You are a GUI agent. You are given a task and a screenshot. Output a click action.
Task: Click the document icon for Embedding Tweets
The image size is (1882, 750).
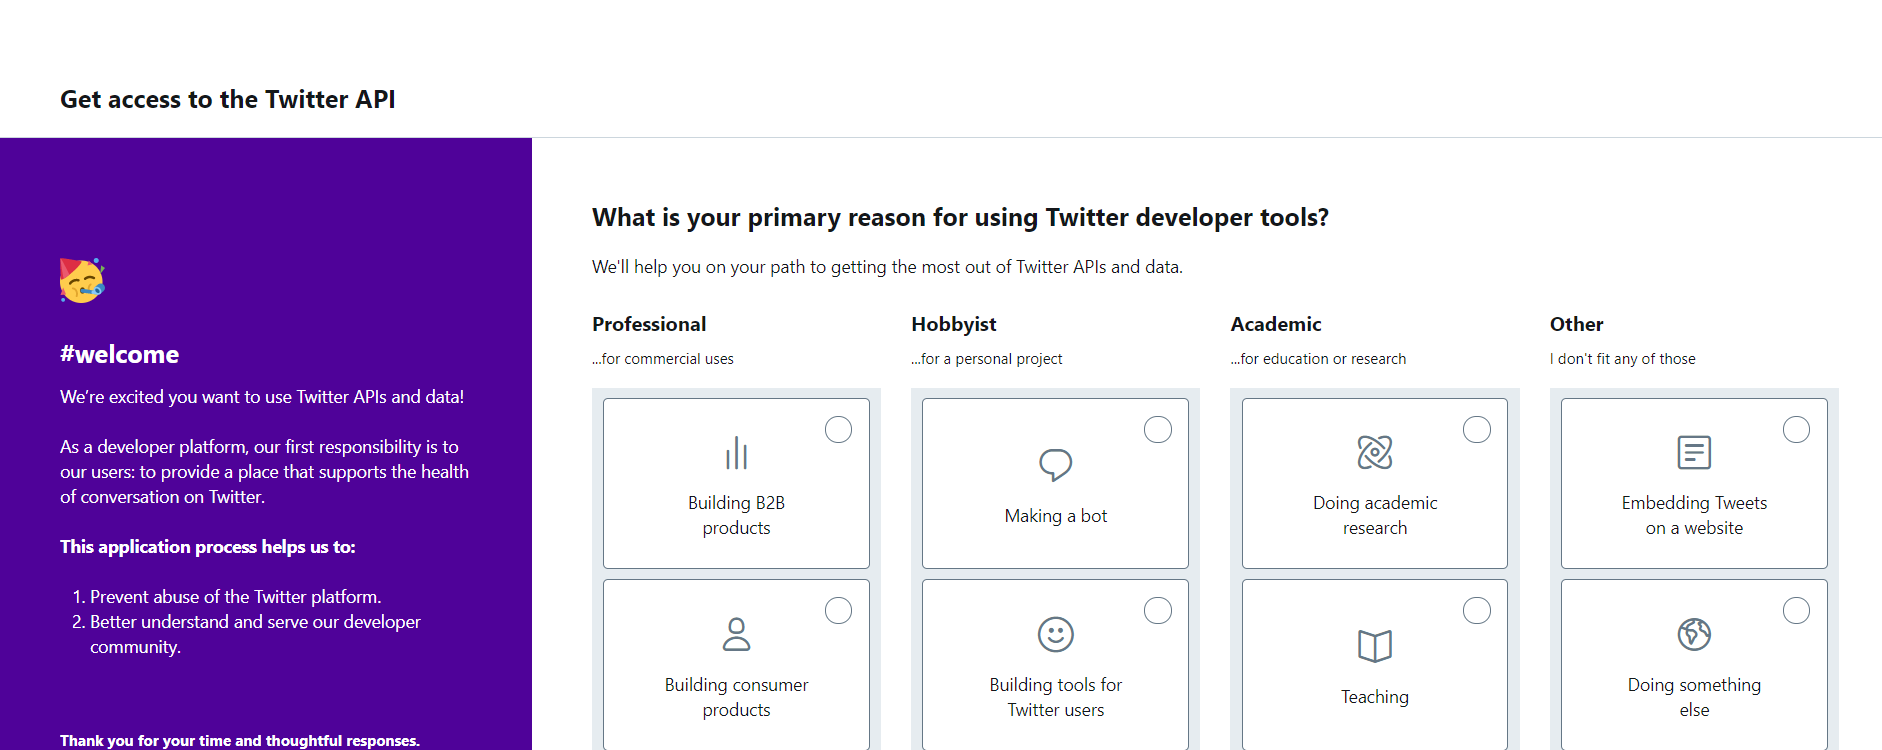coord(1694,453)
